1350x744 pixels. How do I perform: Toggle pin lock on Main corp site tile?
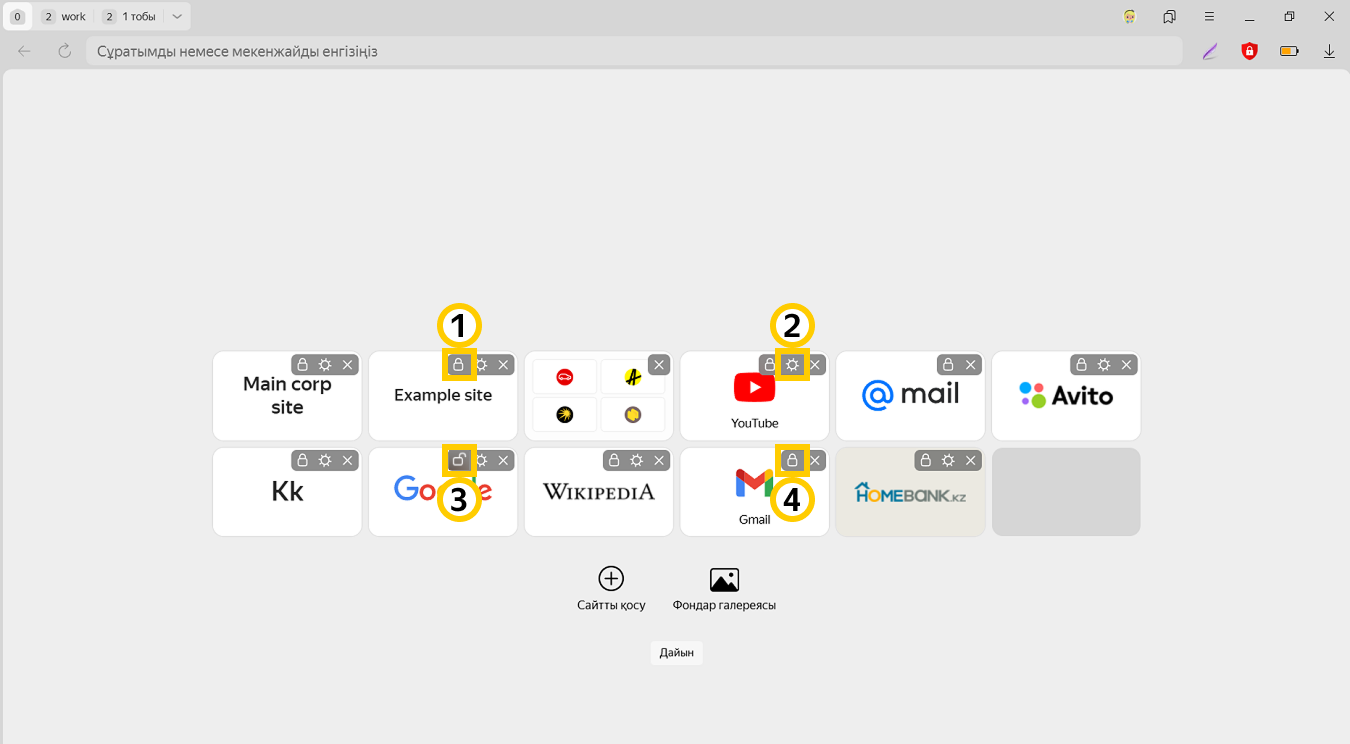tap(302, 365)
